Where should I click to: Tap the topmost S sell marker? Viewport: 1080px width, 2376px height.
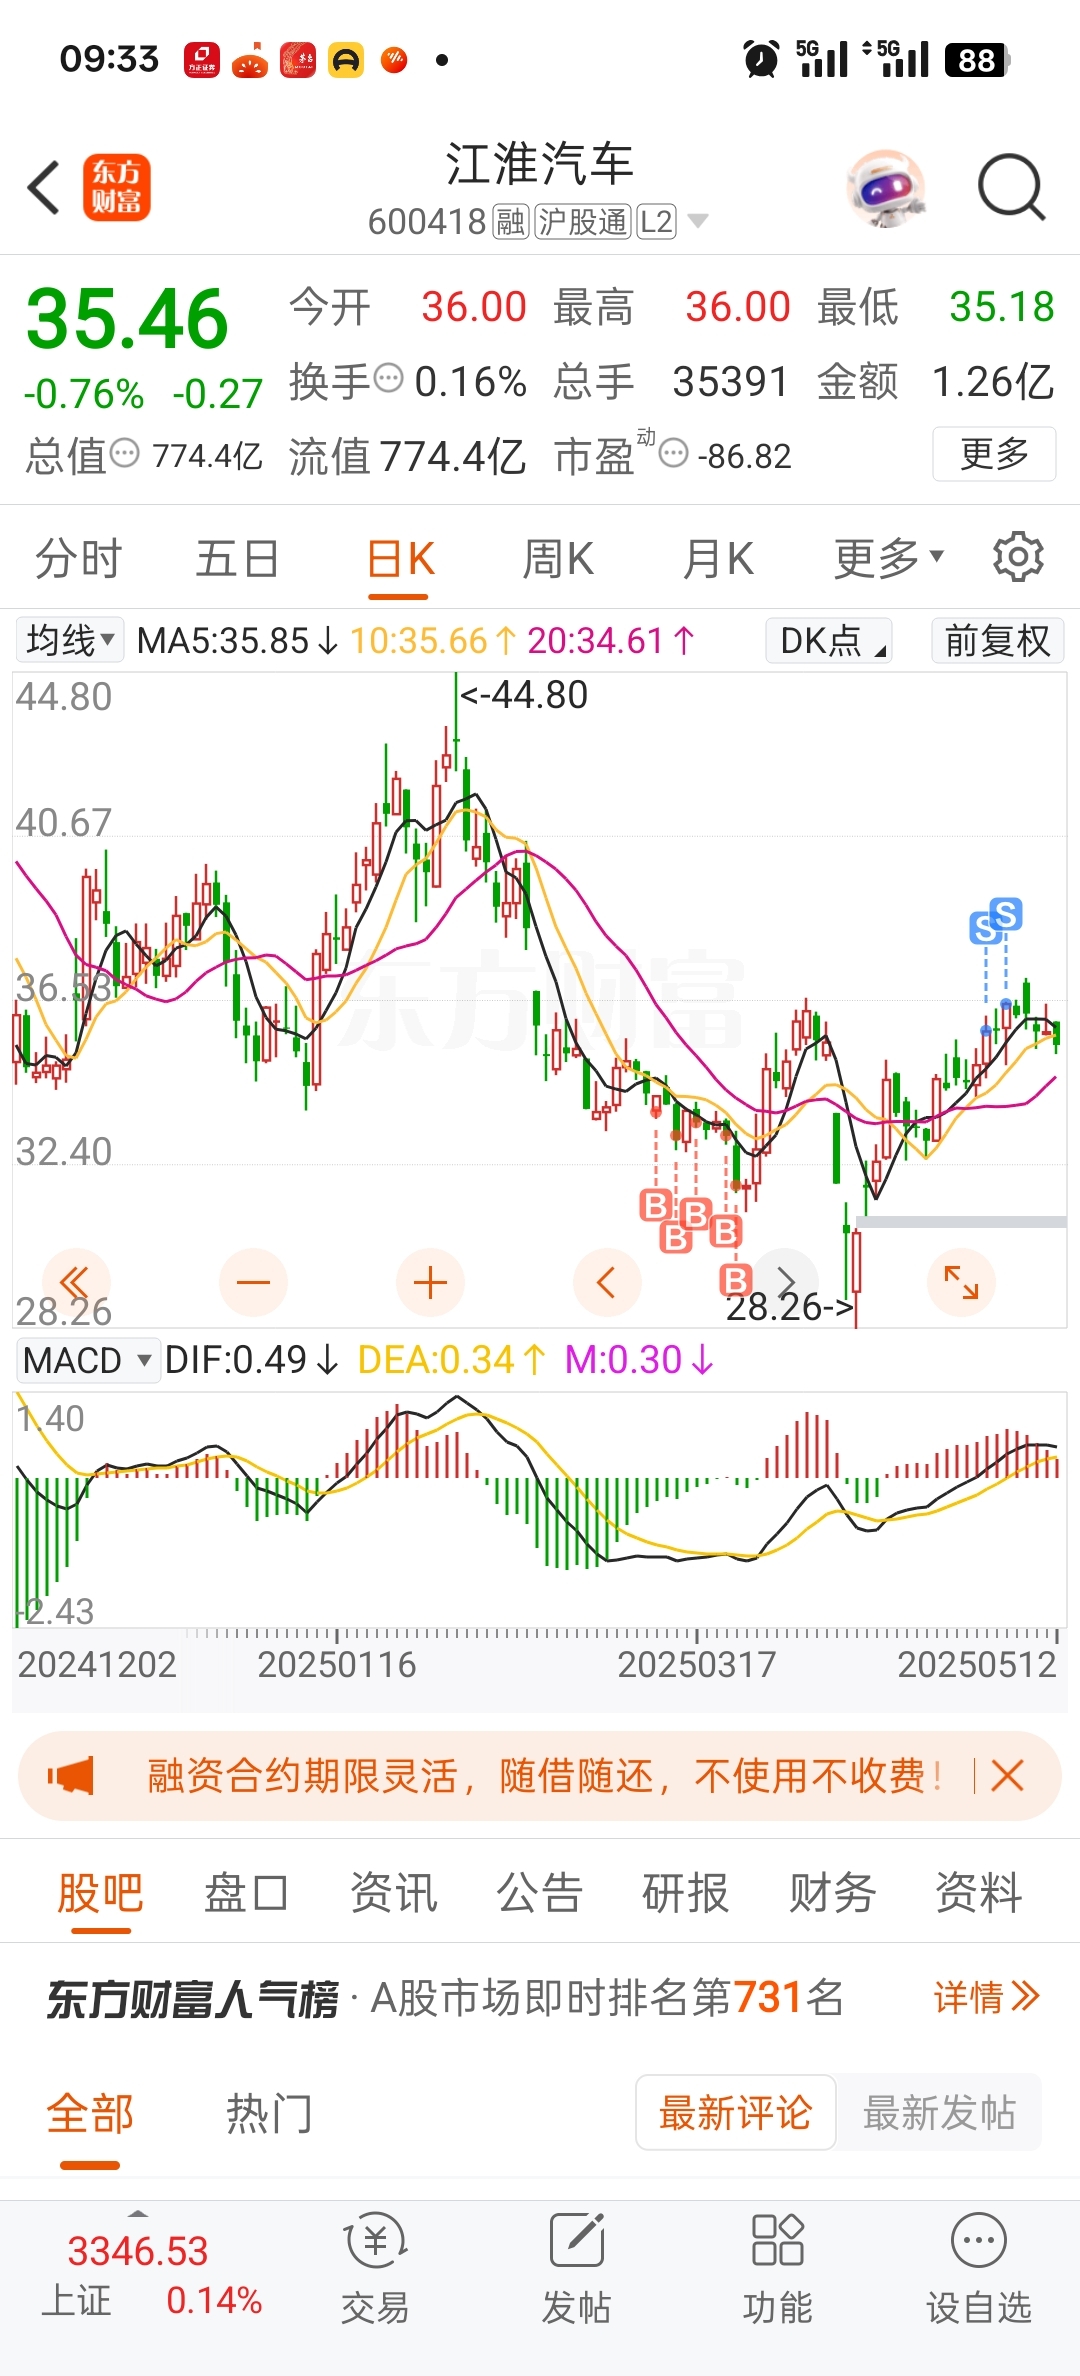[x=1006, y=914]
